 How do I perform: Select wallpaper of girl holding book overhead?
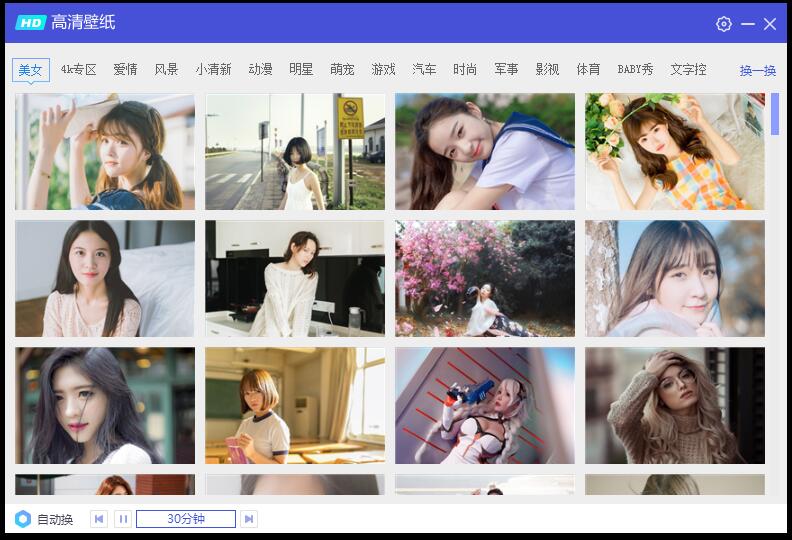coord(105,152)
